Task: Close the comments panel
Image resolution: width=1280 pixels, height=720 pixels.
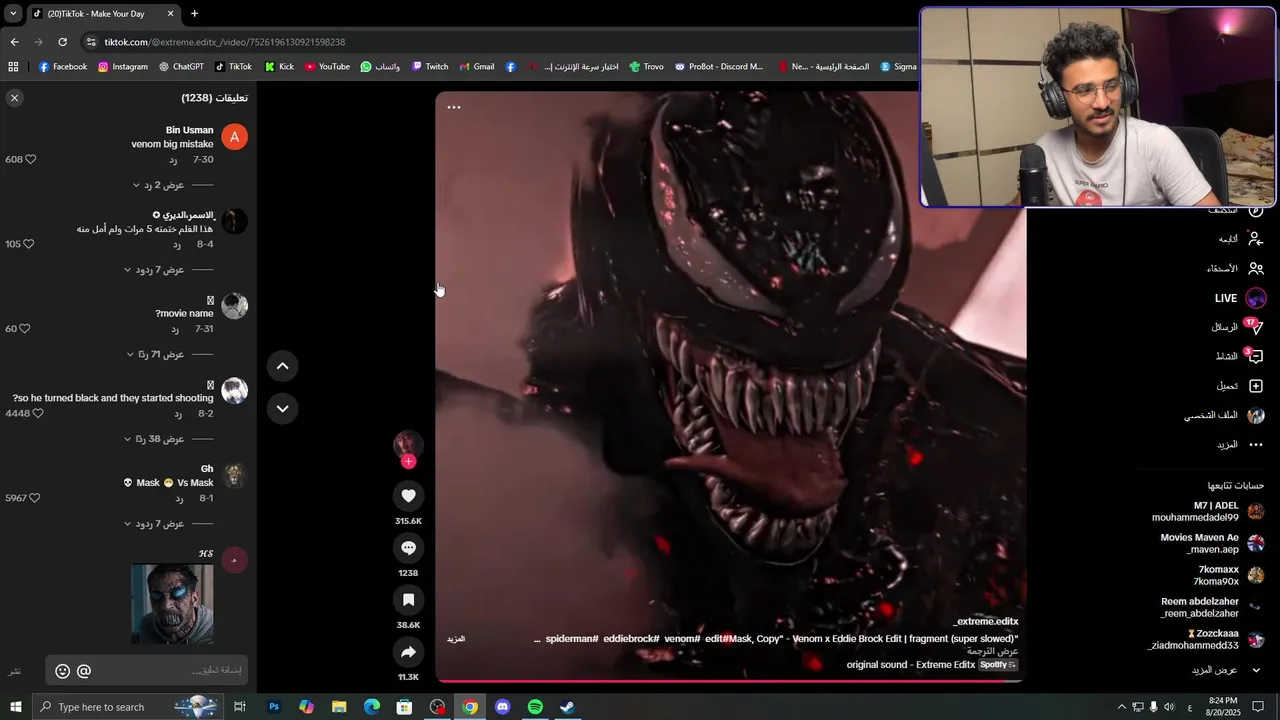Action: tap(14, 98)
